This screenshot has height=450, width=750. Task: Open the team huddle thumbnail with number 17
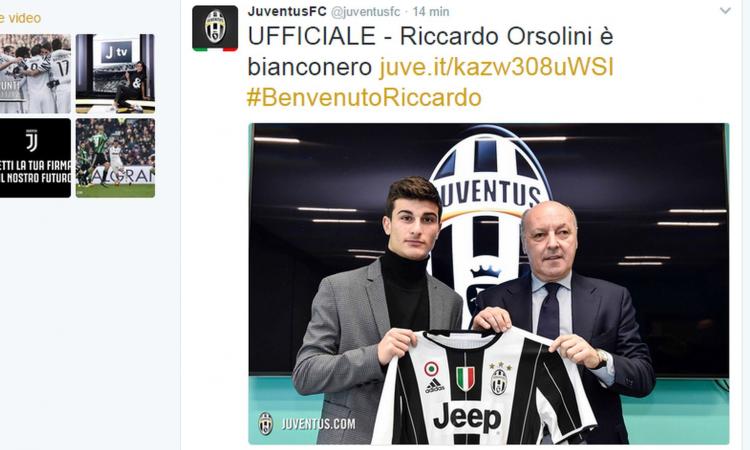coord(35,74)
